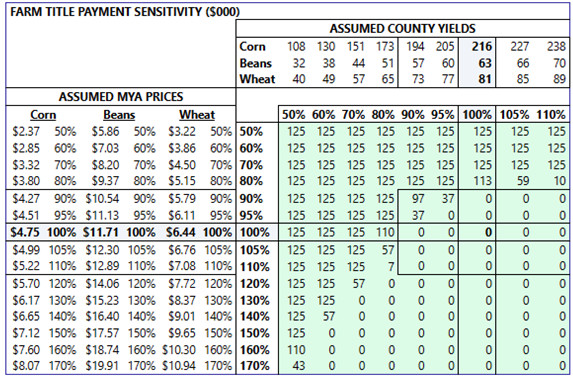
Task: Click the Assumed County Yields header
Action: 402,29
